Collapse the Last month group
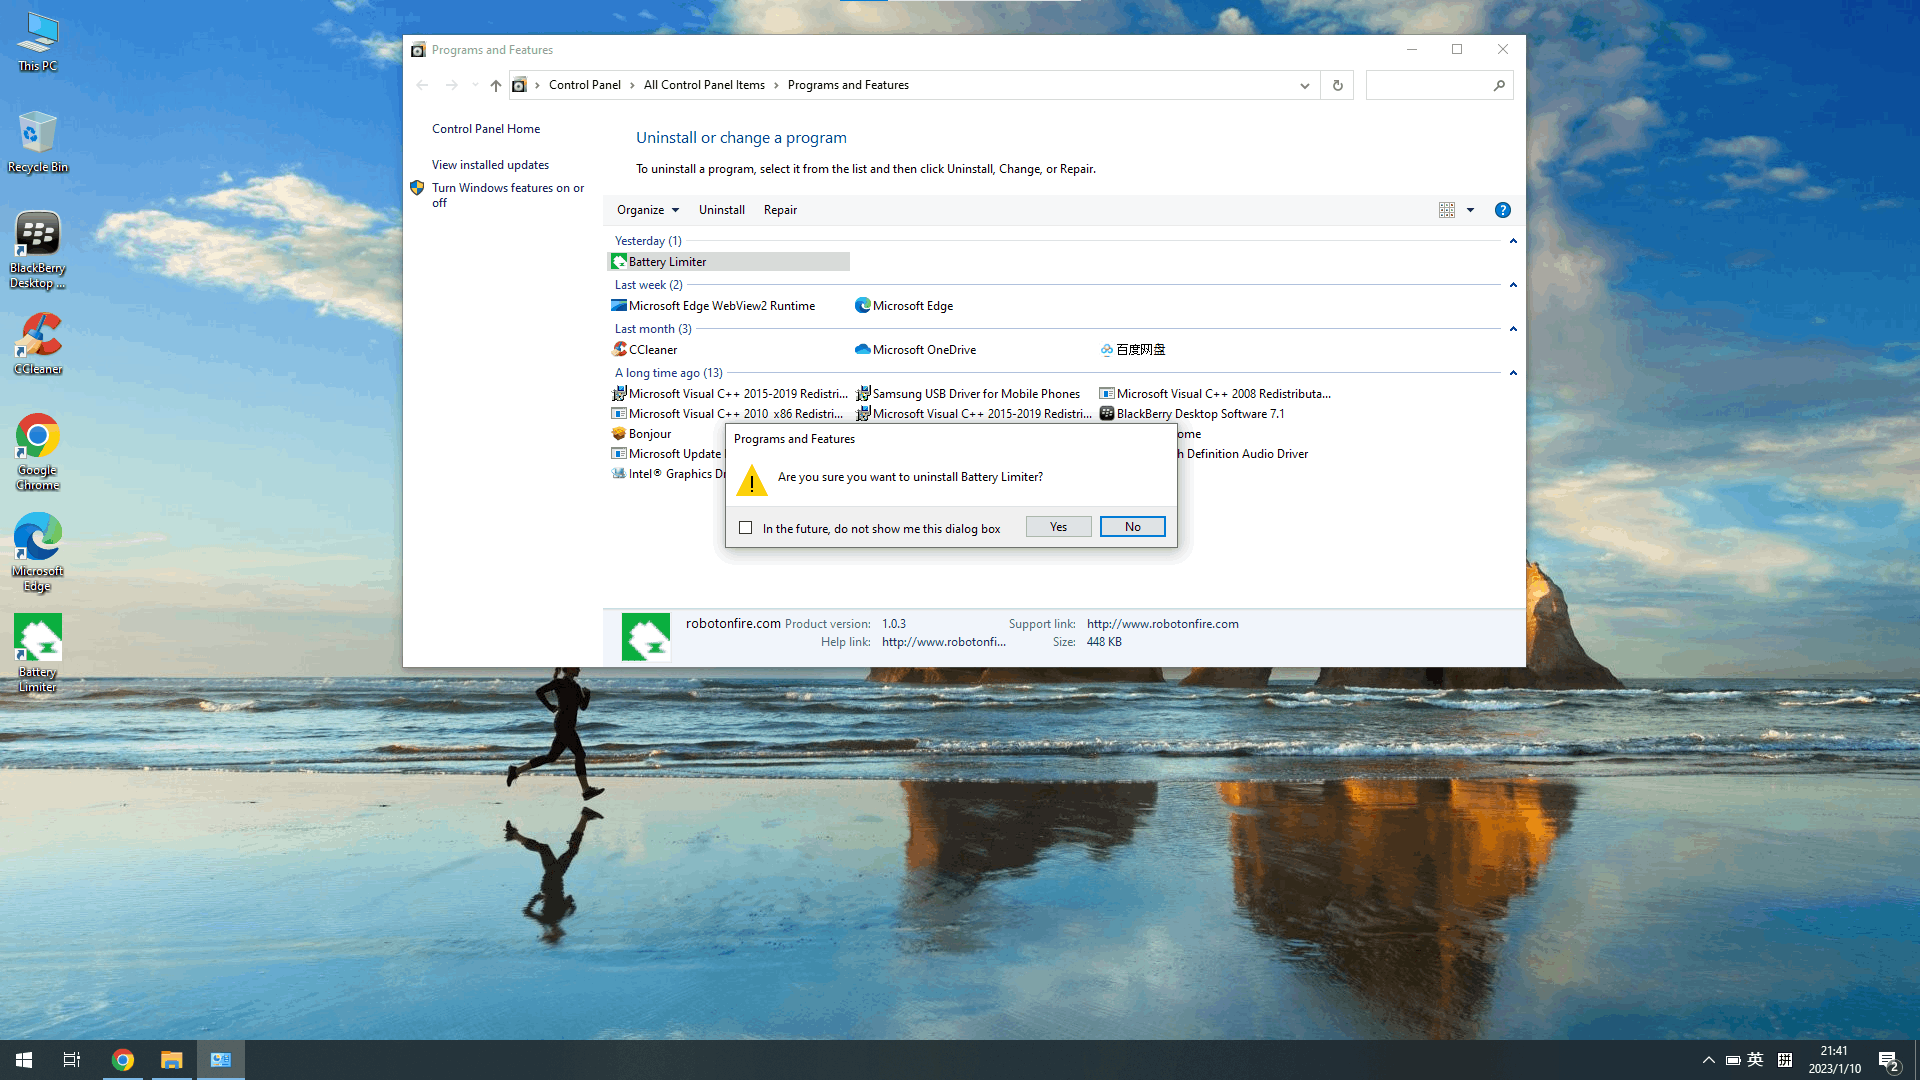Viewport: 1920px width, 1080px height. (x=1513, y=329)
